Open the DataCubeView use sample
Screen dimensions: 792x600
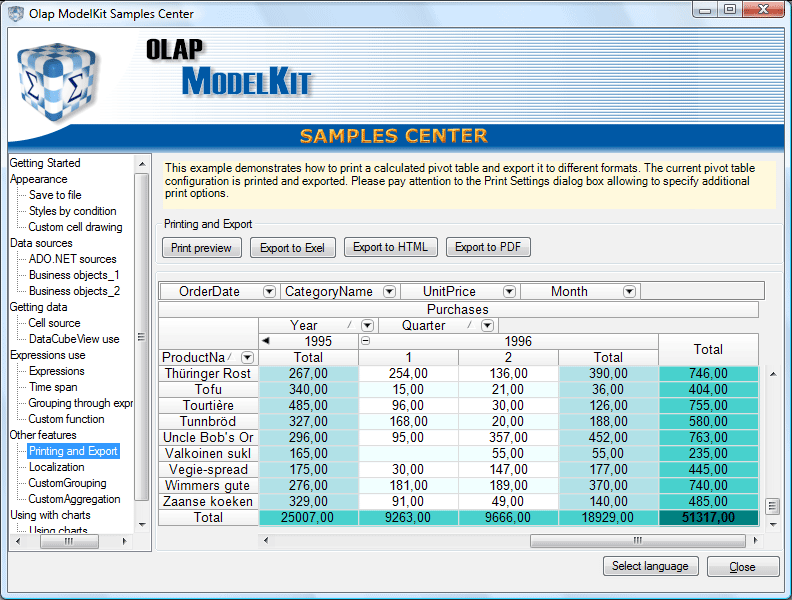click(x=74, y=339)
